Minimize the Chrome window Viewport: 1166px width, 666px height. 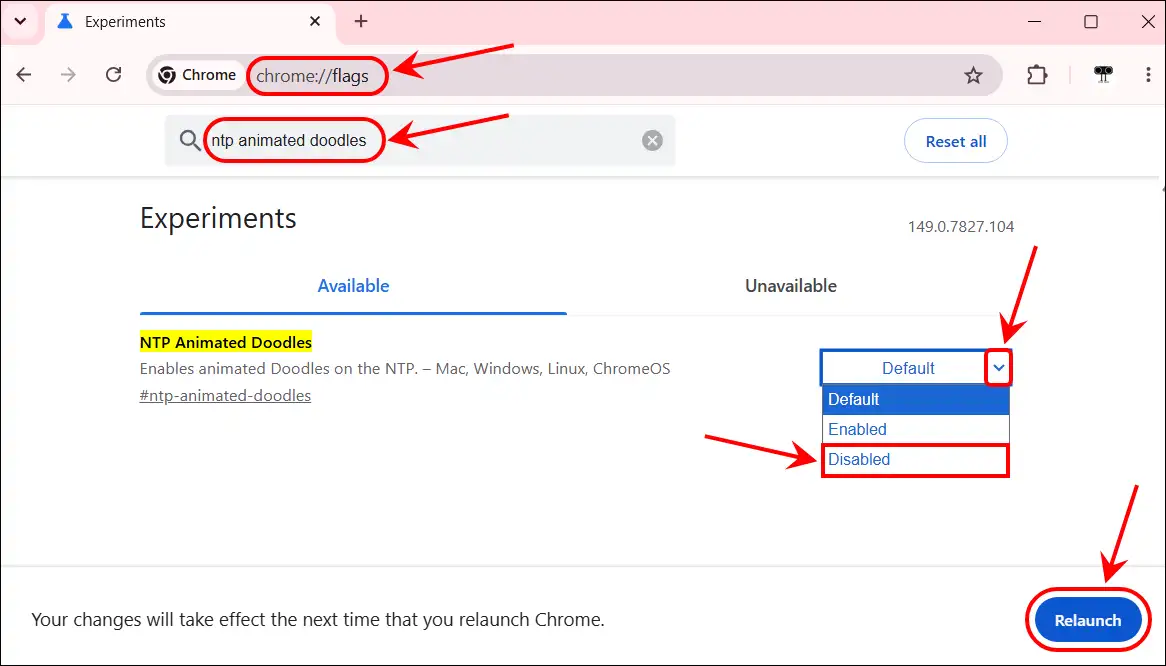point(1034,22)
